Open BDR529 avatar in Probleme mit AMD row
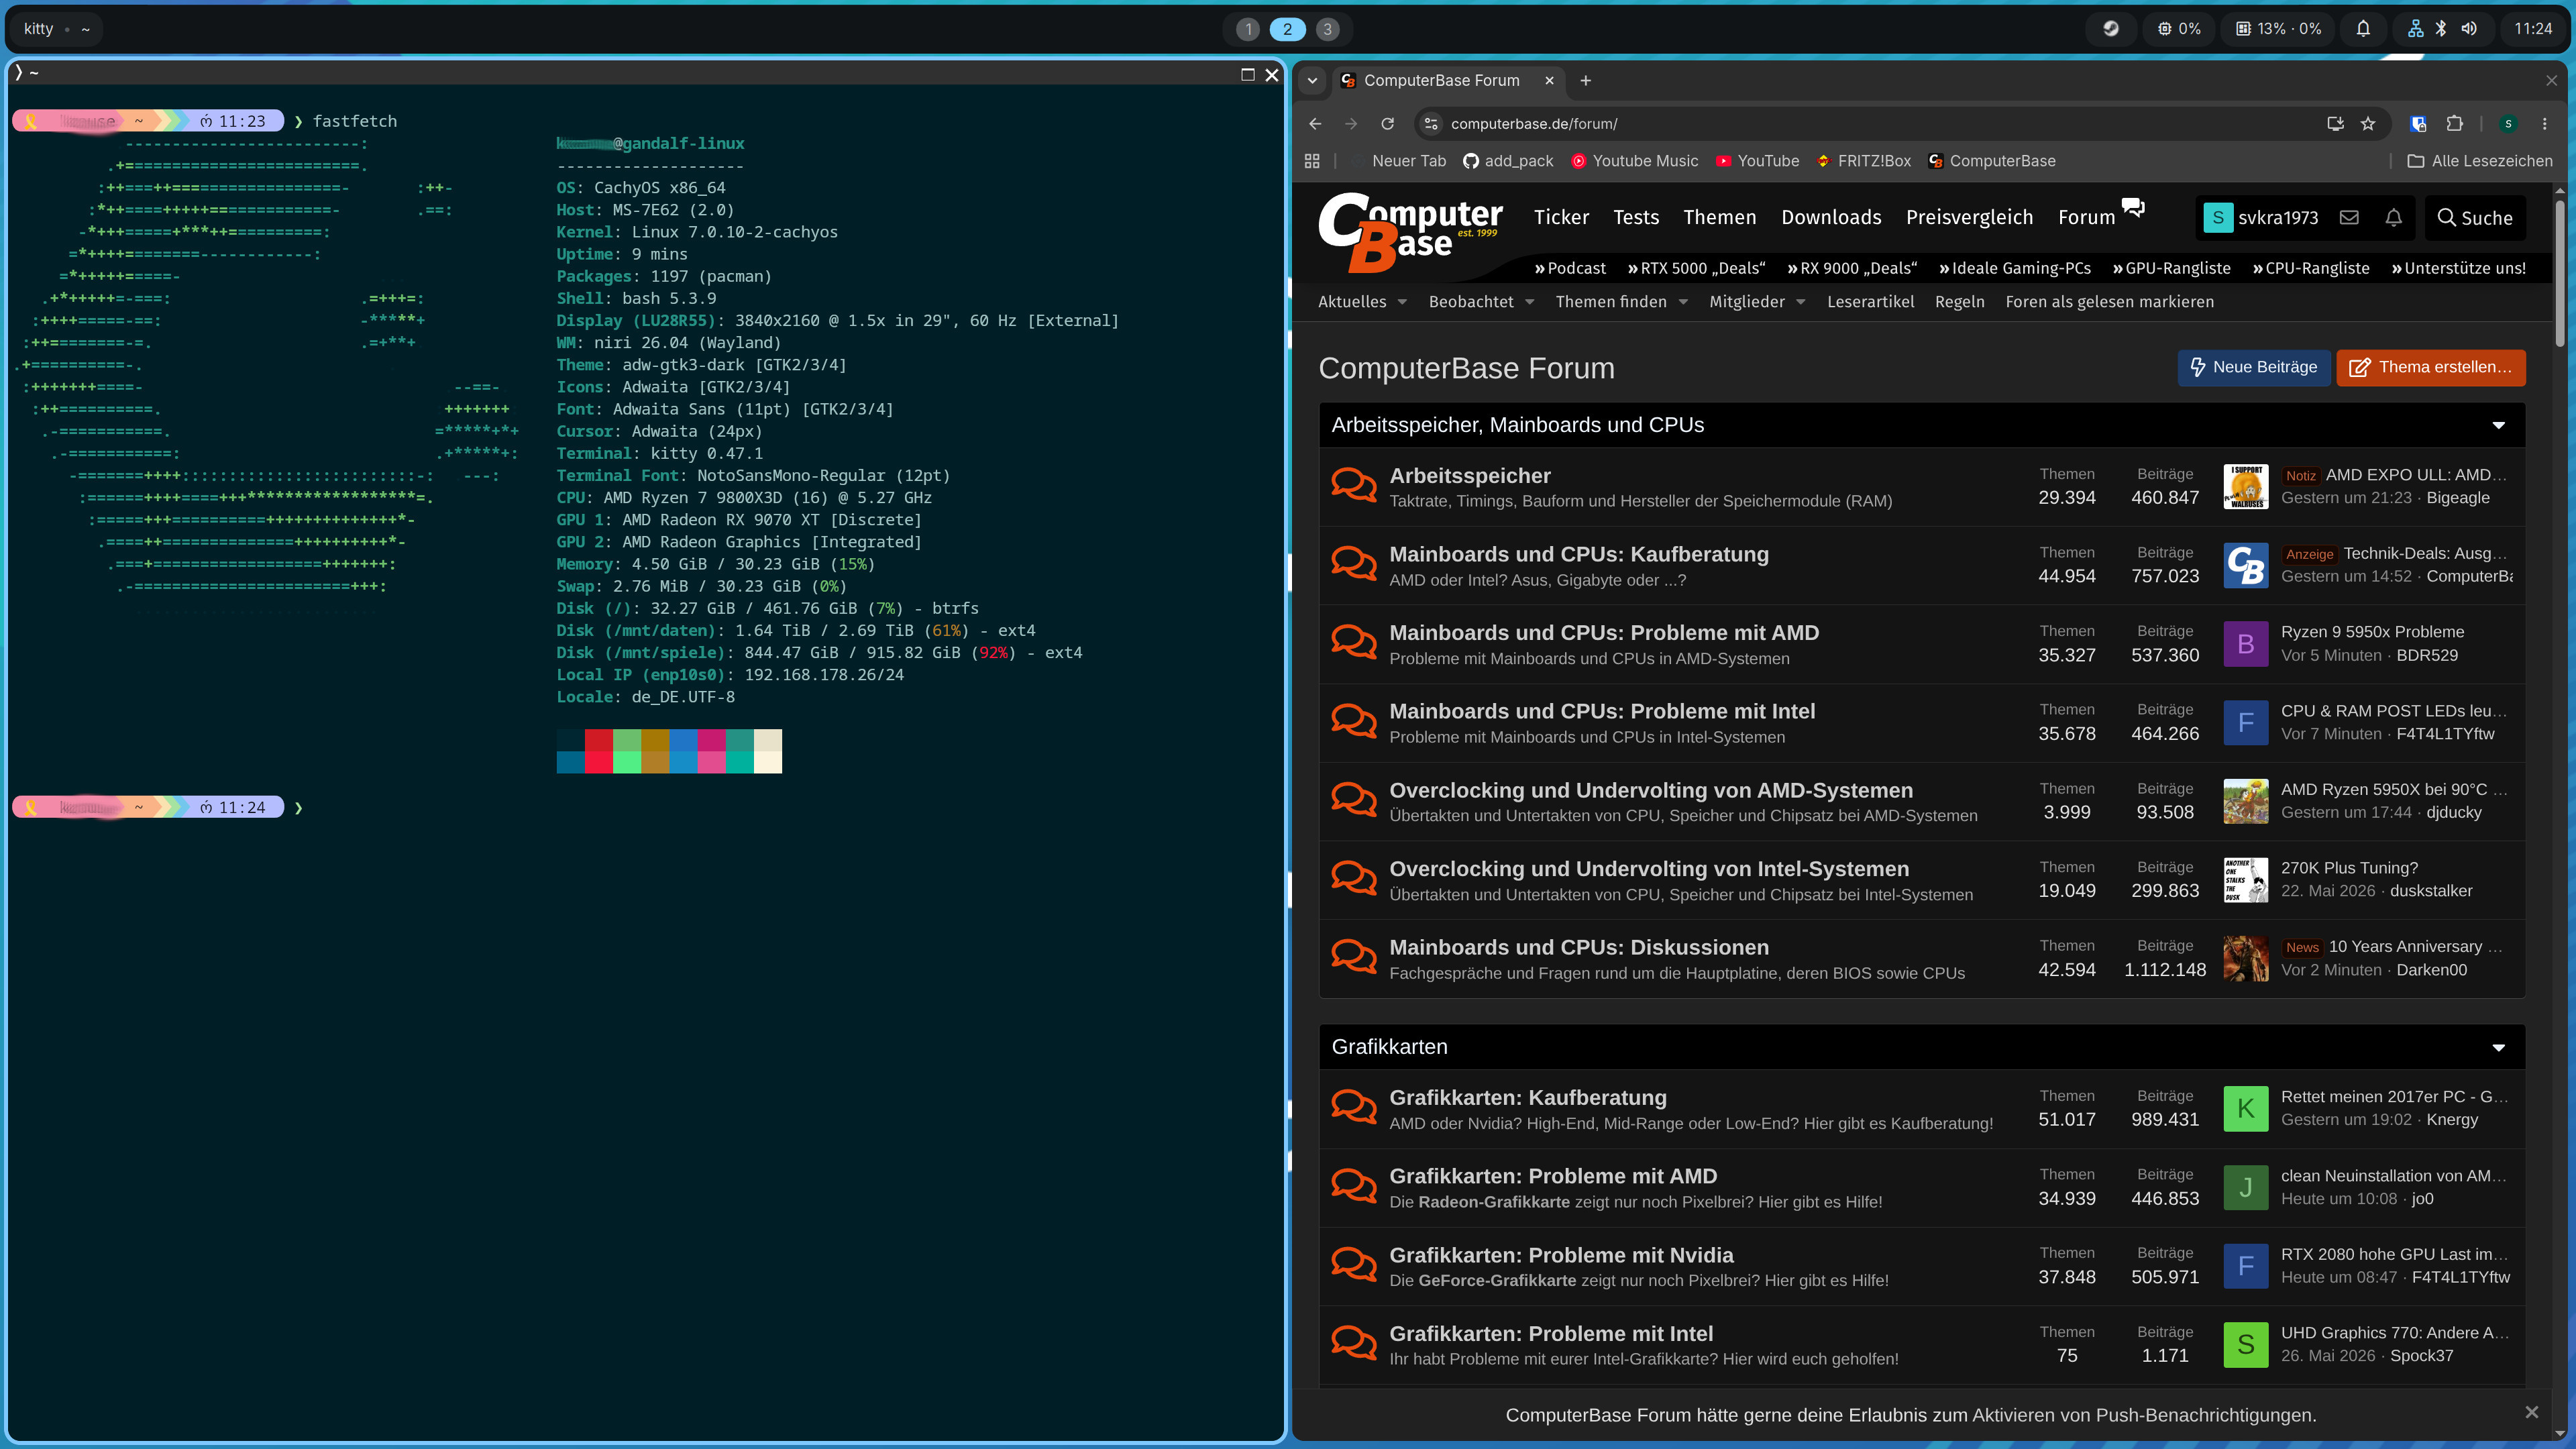This screenshot has height=1449, width=2576. click(x=2245, y=644)
